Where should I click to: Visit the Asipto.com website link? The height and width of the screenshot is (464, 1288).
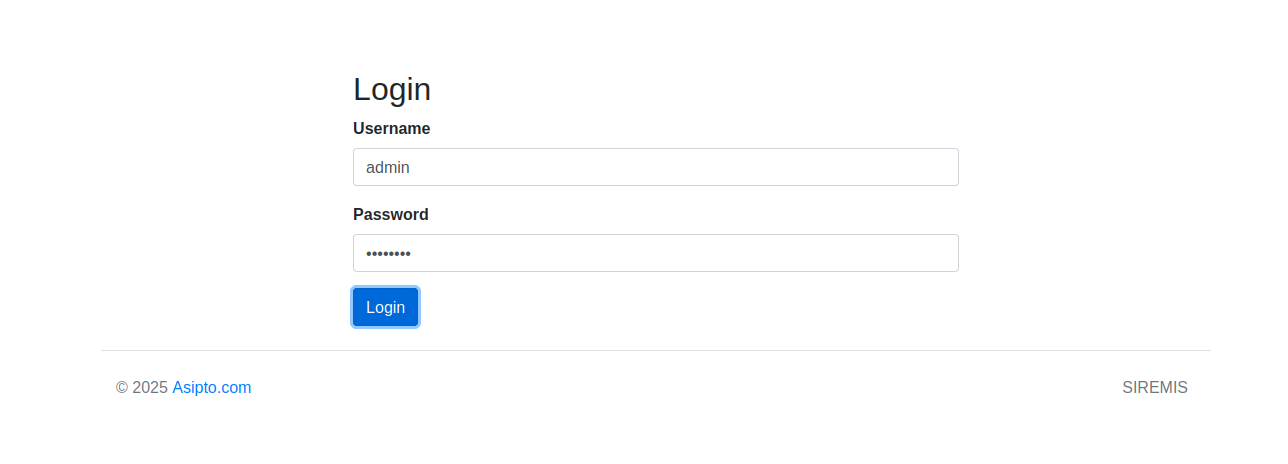pyautogui.click(x=212, y=387)
